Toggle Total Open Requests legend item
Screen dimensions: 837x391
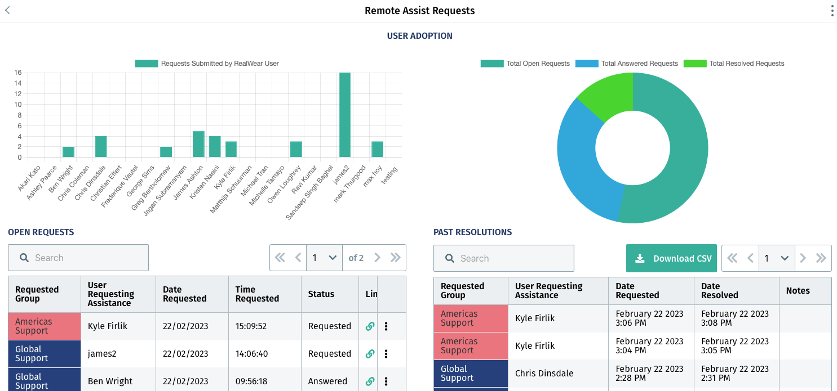pos(525,64)
